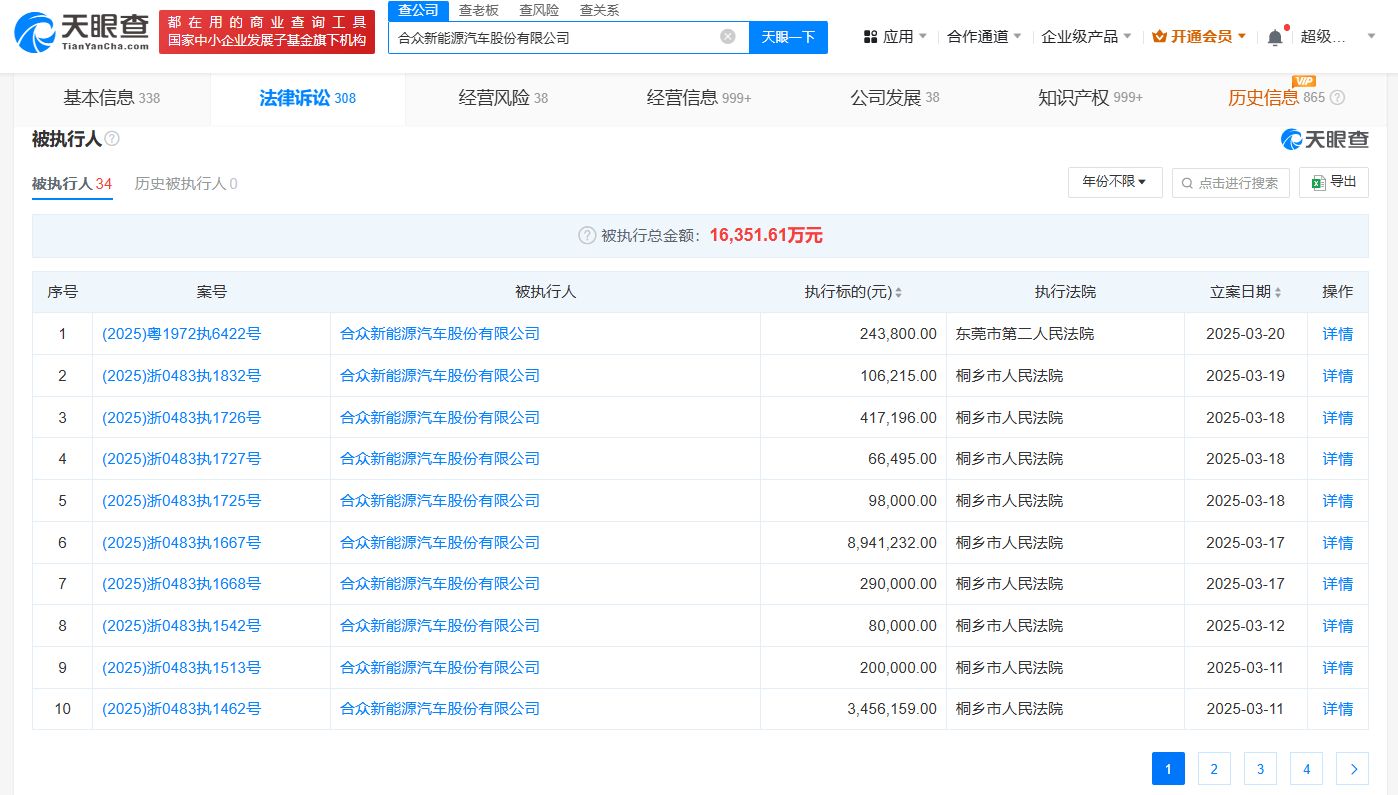The width and height of the screenshot is (1398, 795).
Task: Click help icon beside 历史信息 tab
Action: coord(1337,98)
